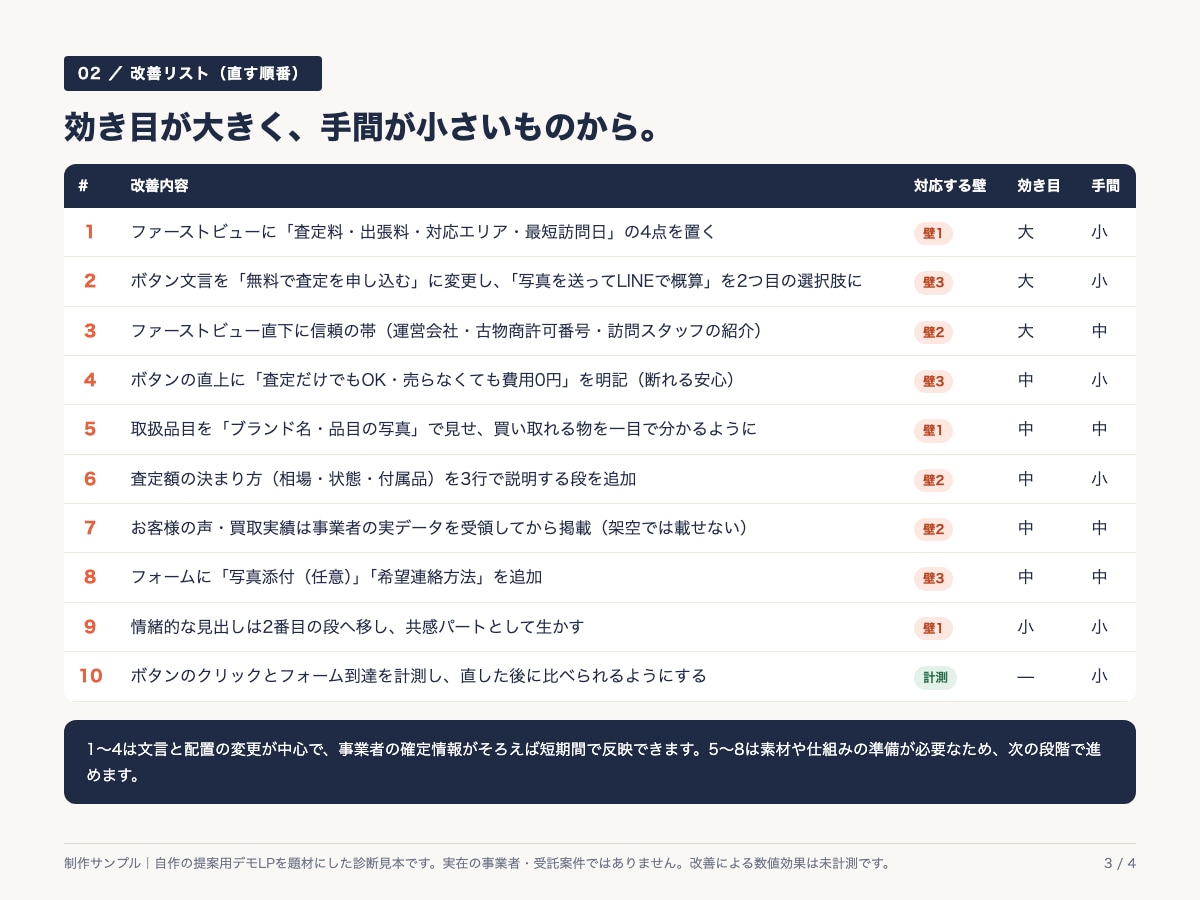This screenshot has height=900, width=1200.
Task: Click the "02 / 改善リスト(直す順番)" section tag
Action: tap(193, 73)
